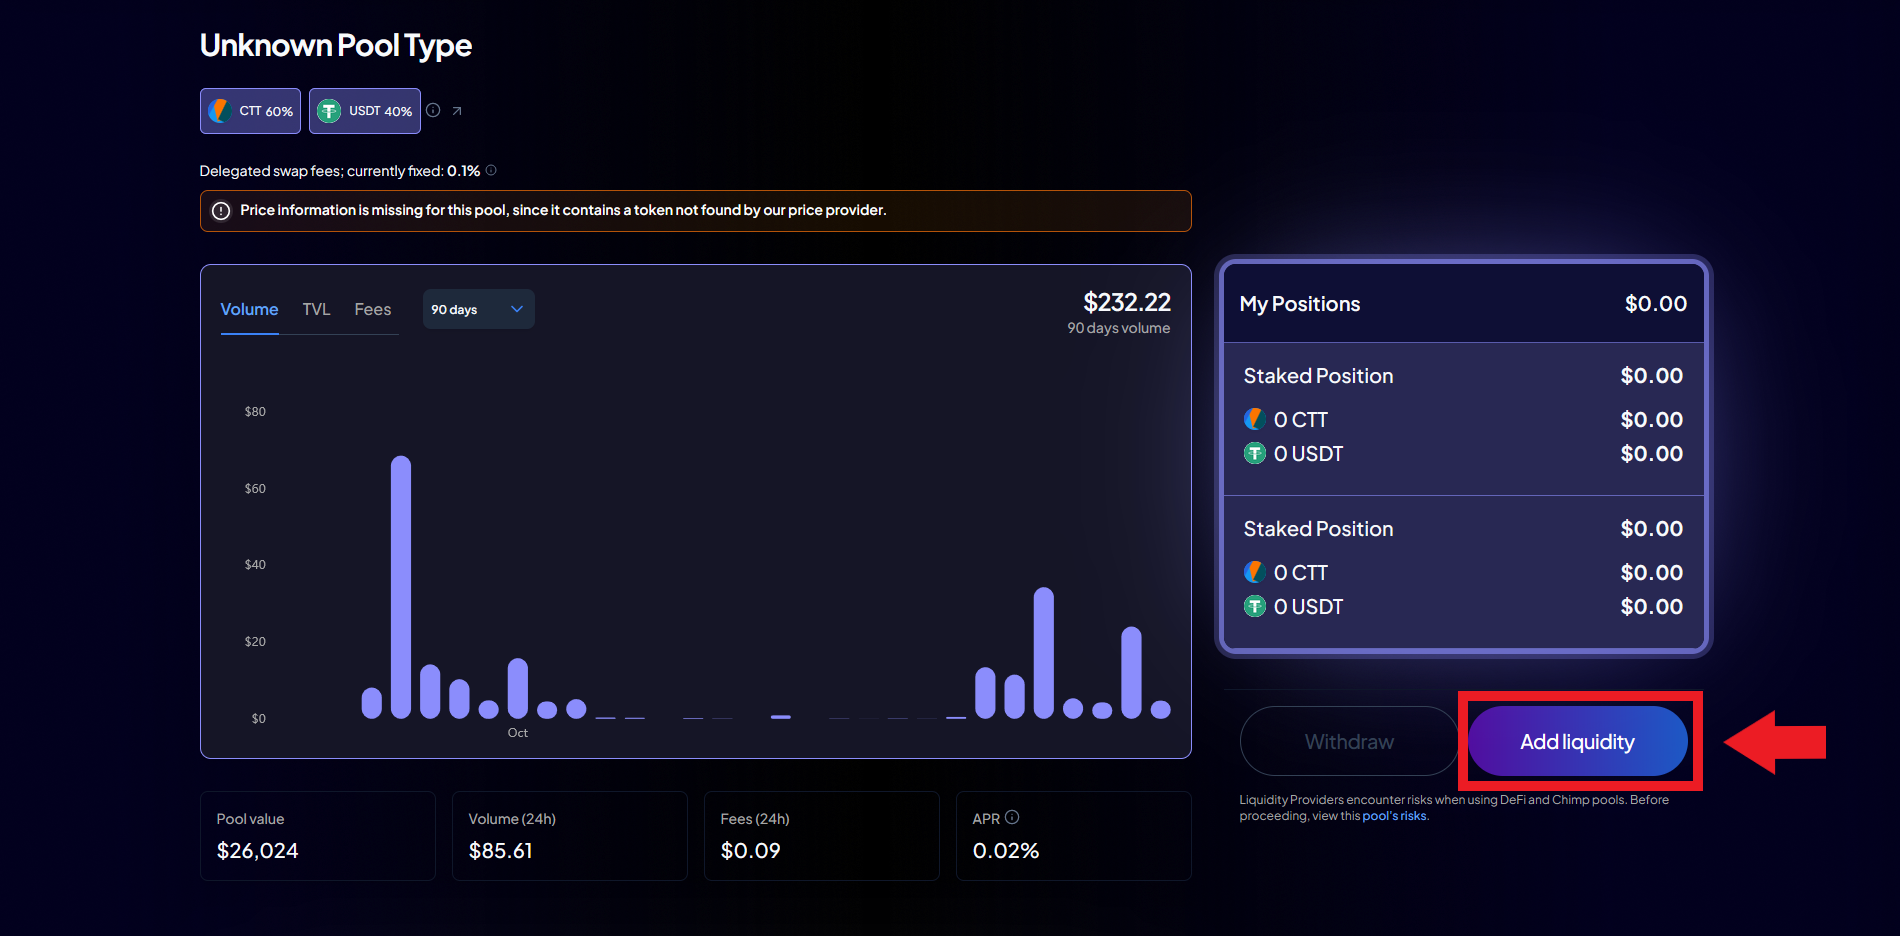Open the pool's risks link

[1394, 816]
